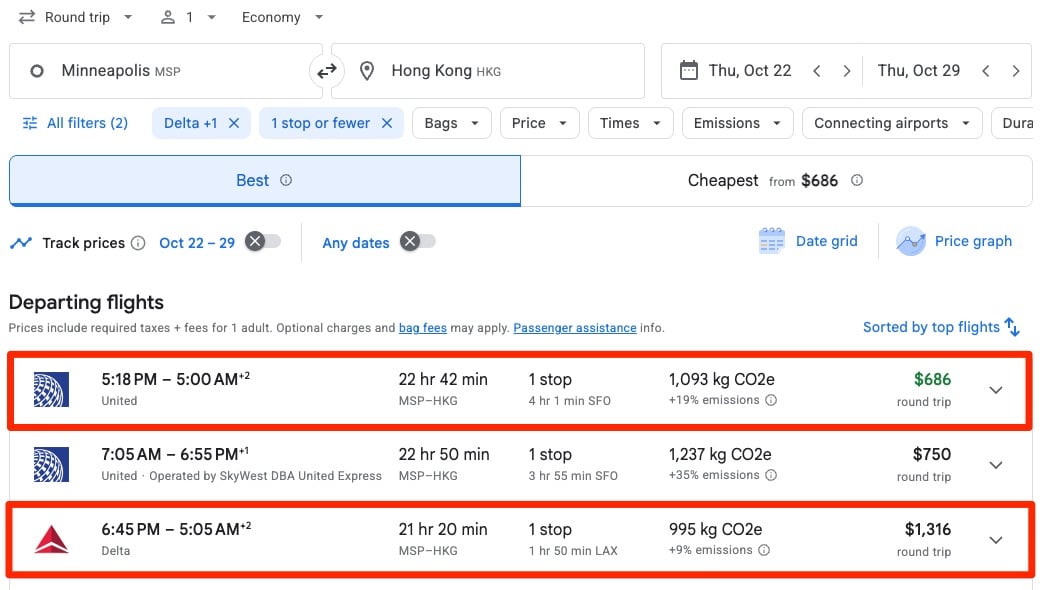Image resolution: width=1043 pixels, height=590 pixels.
Task: Select the 6:45 PM – 5:05 AM Delta flight
Action: [x=520, y=539]
